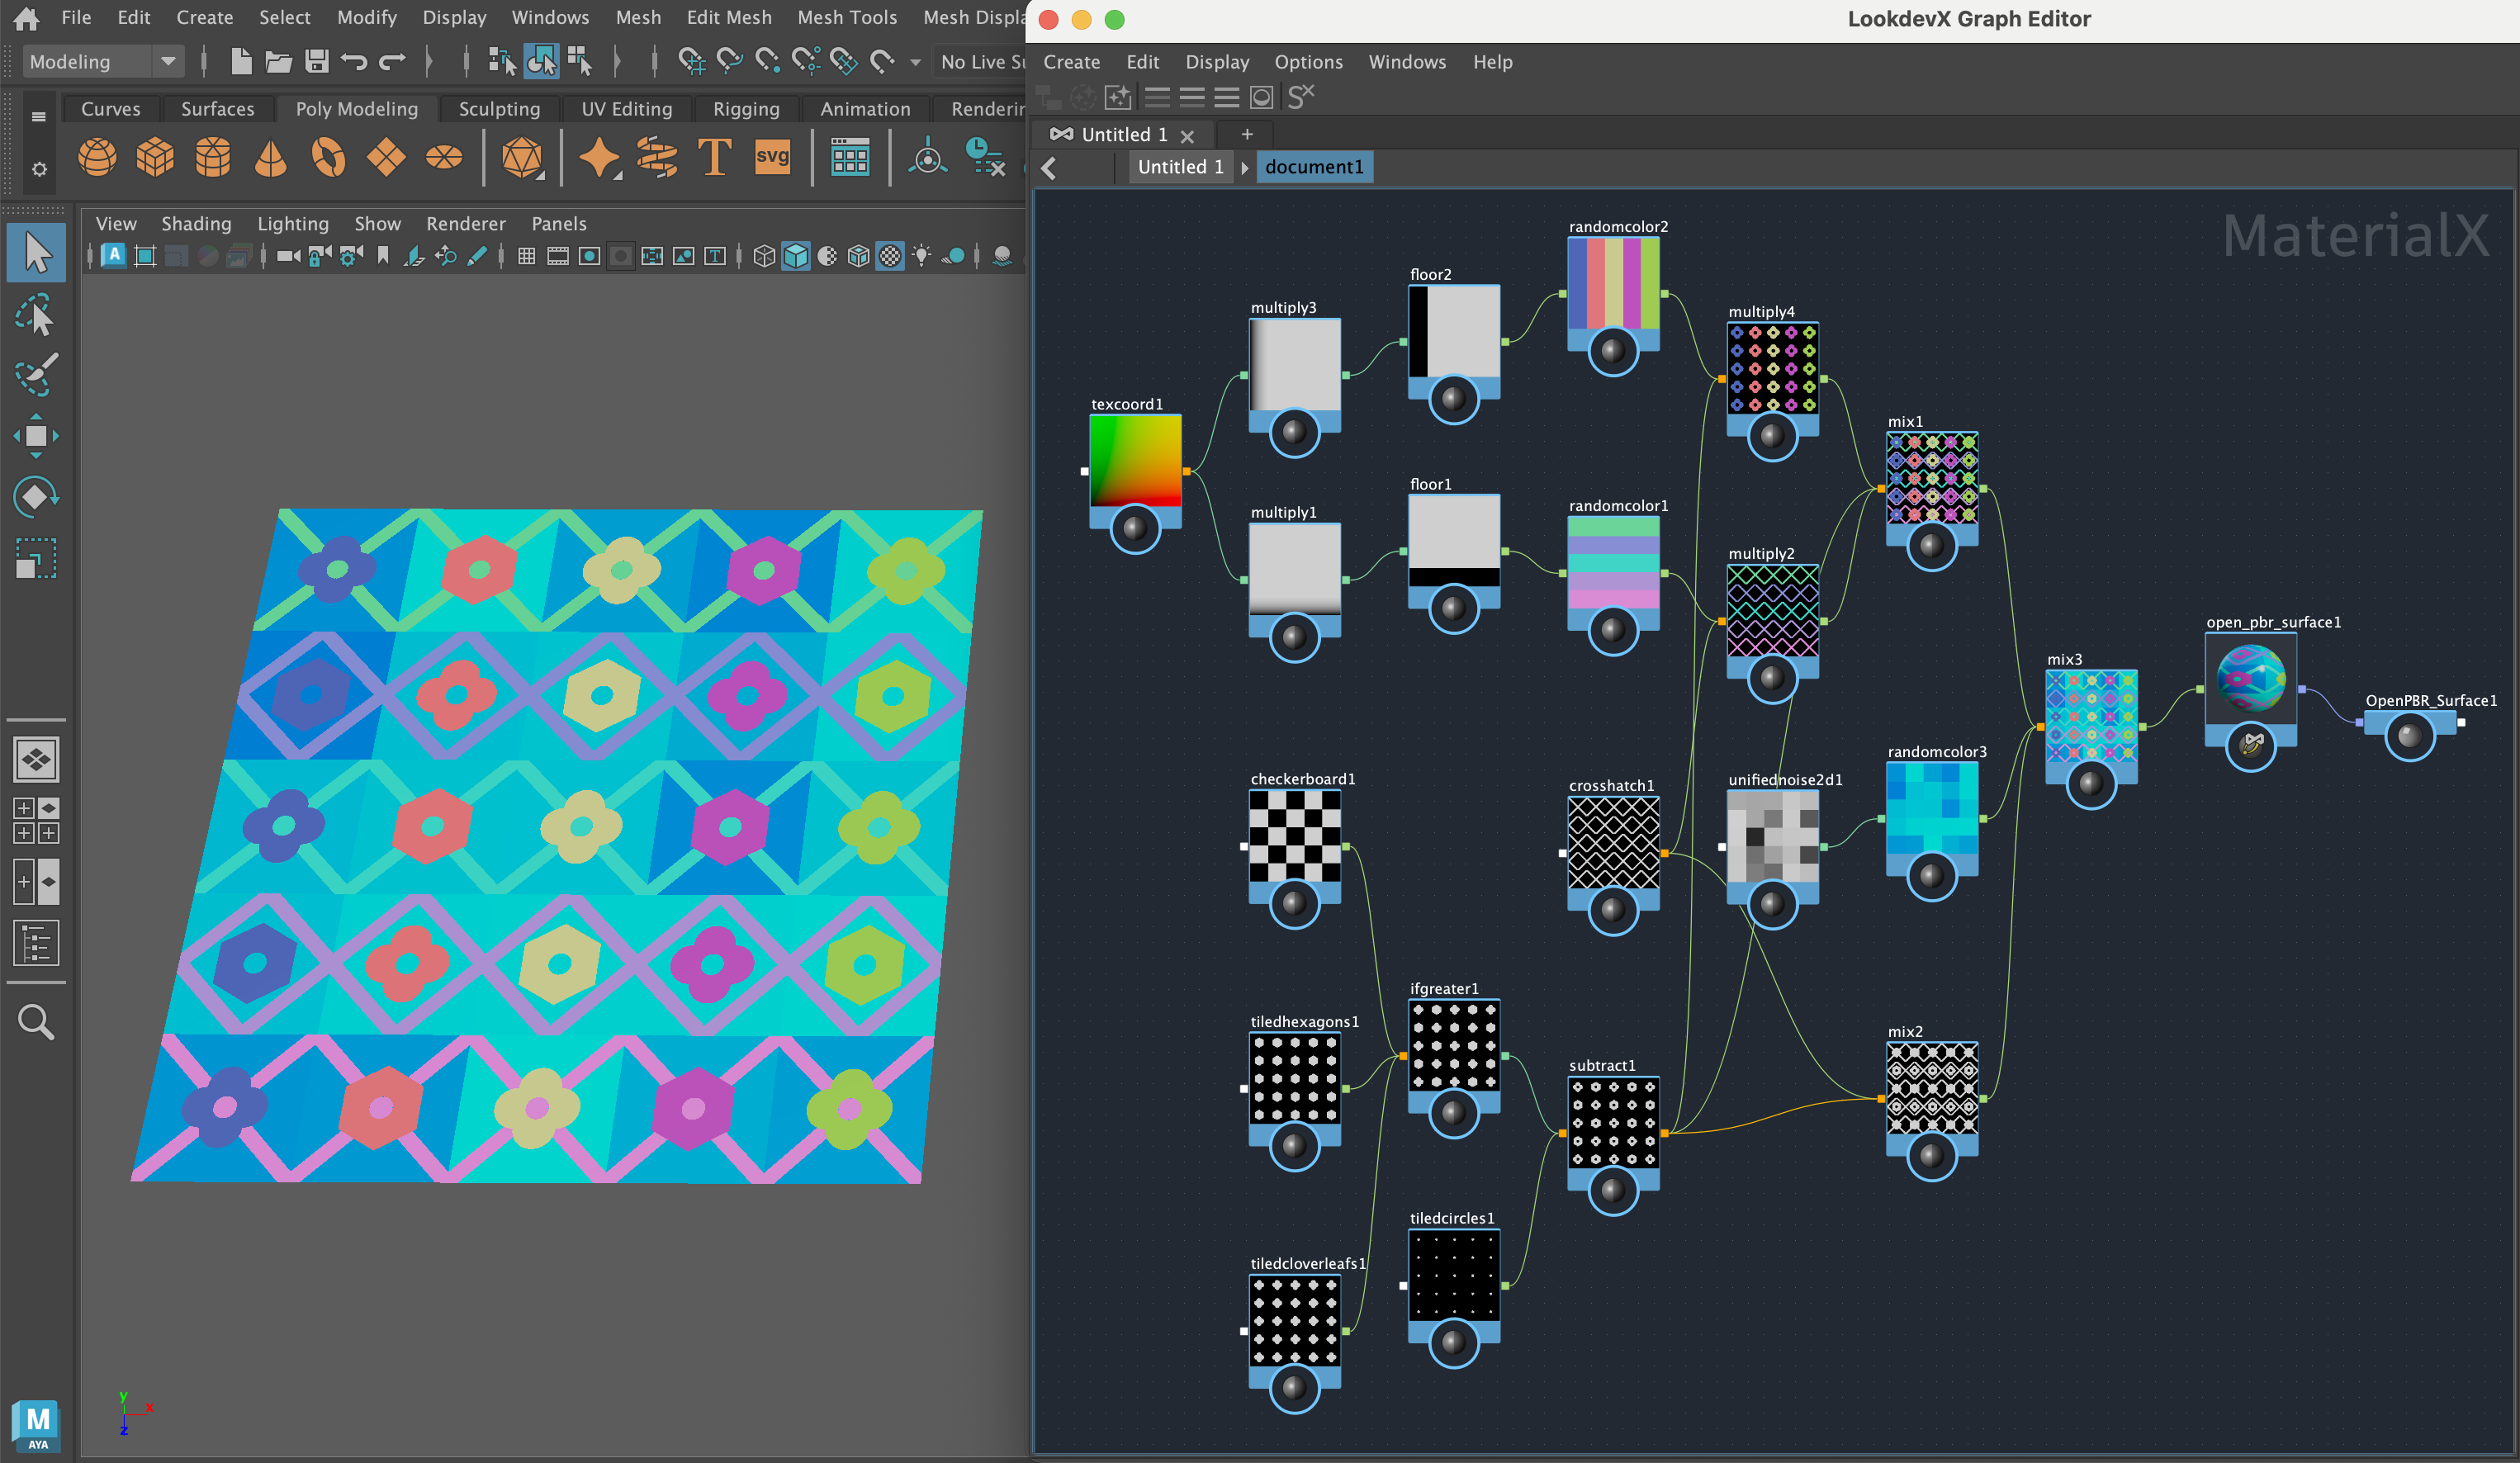The image size is (2520, 1463).
Task: Select the texcoord1 node swatch
Action: (1135, 460)
